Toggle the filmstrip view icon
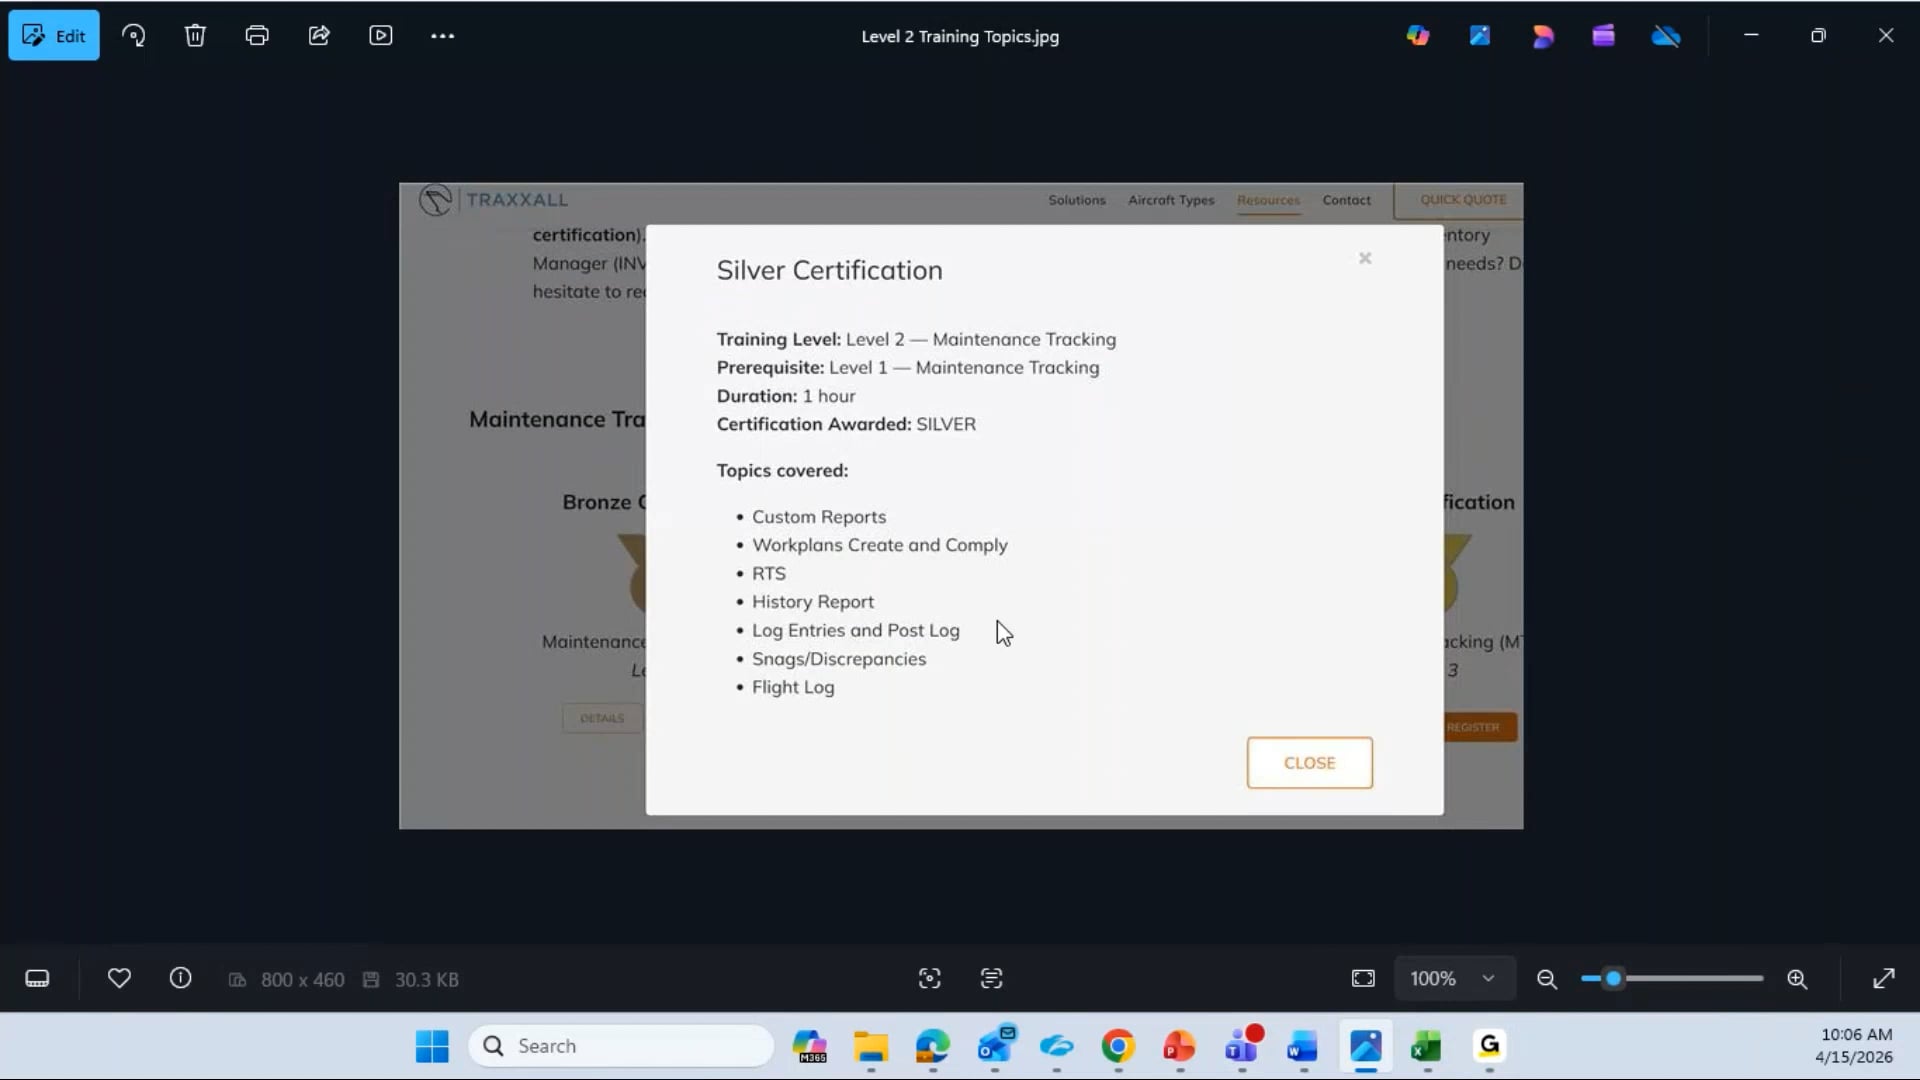The width and height of the screenshot is (1920, 1080). point(37,979)
